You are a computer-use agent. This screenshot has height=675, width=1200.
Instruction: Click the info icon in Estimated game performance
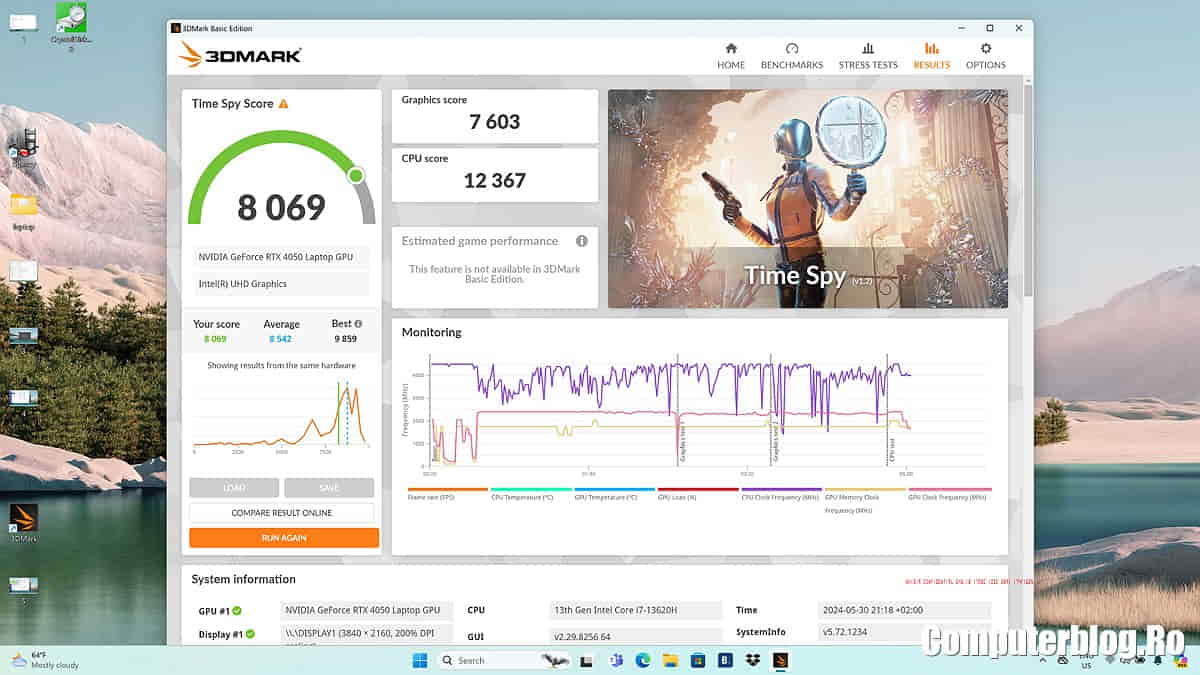pos(581,241)
